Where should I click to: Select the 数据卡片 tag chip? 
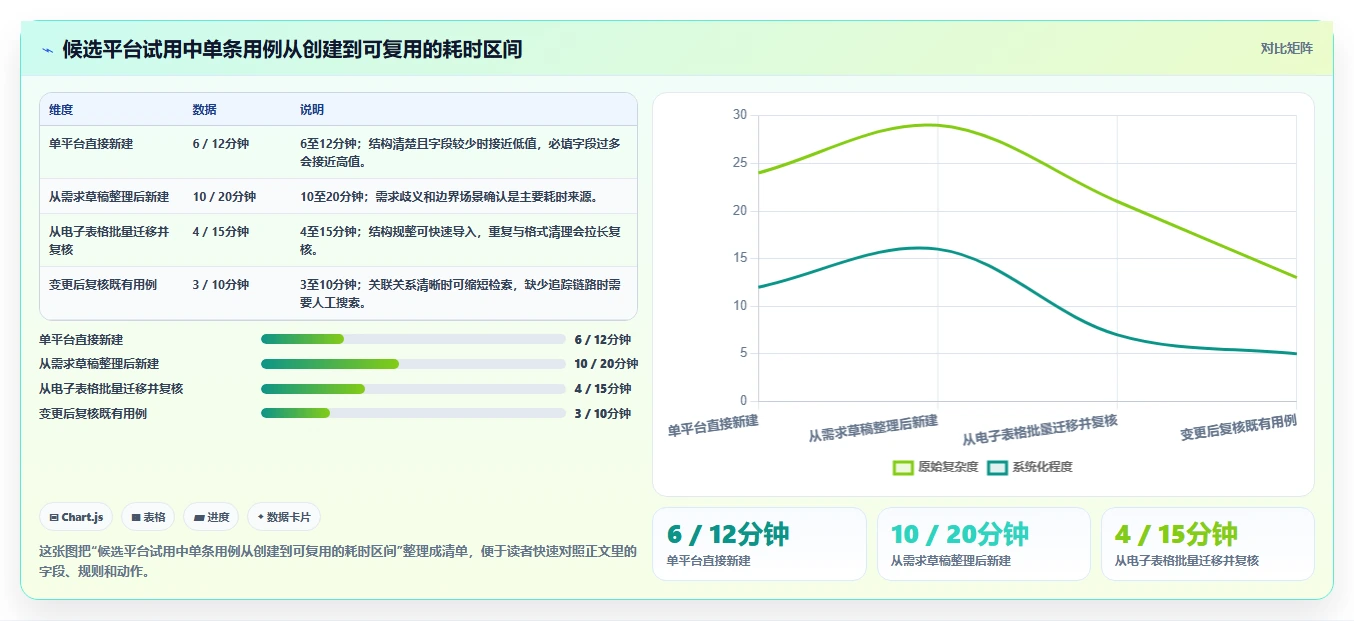[284, 517]
